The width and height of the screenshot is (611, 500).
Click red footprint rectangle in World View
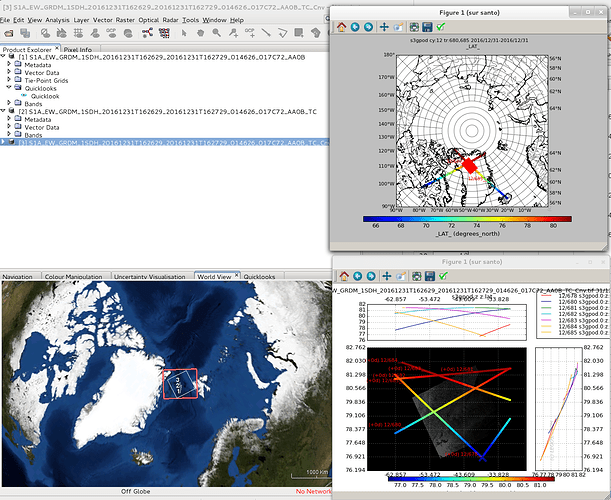coord(180,383)
